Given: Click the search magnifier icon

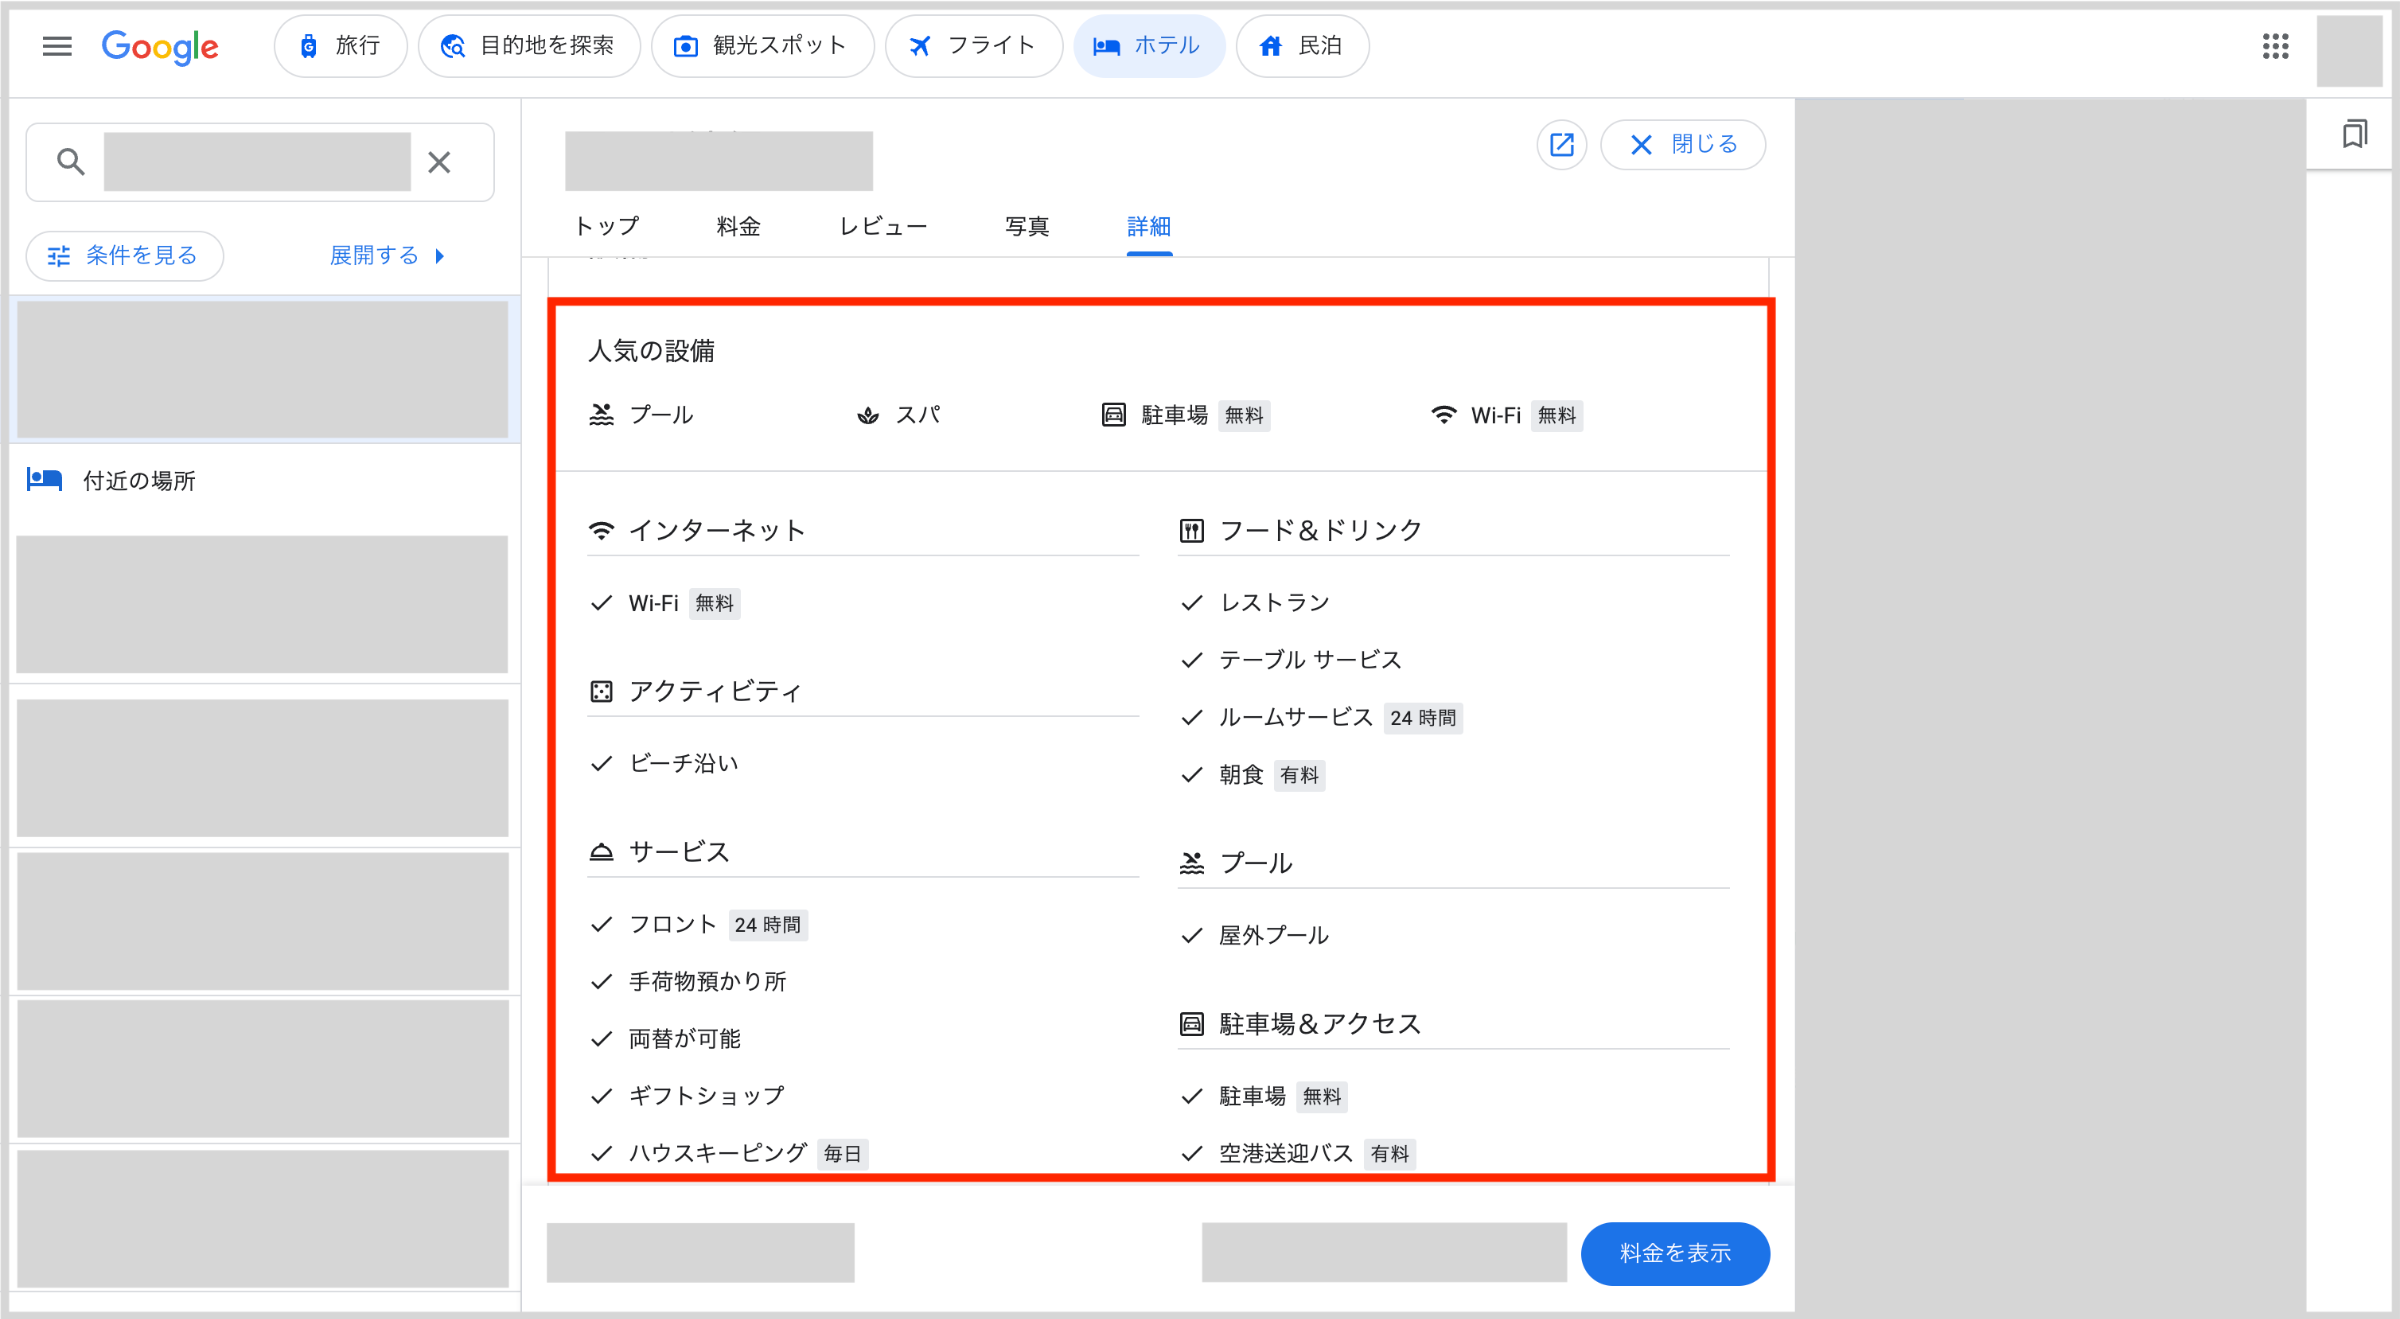Looking at the screenshot, I should (x=70, y=161).
